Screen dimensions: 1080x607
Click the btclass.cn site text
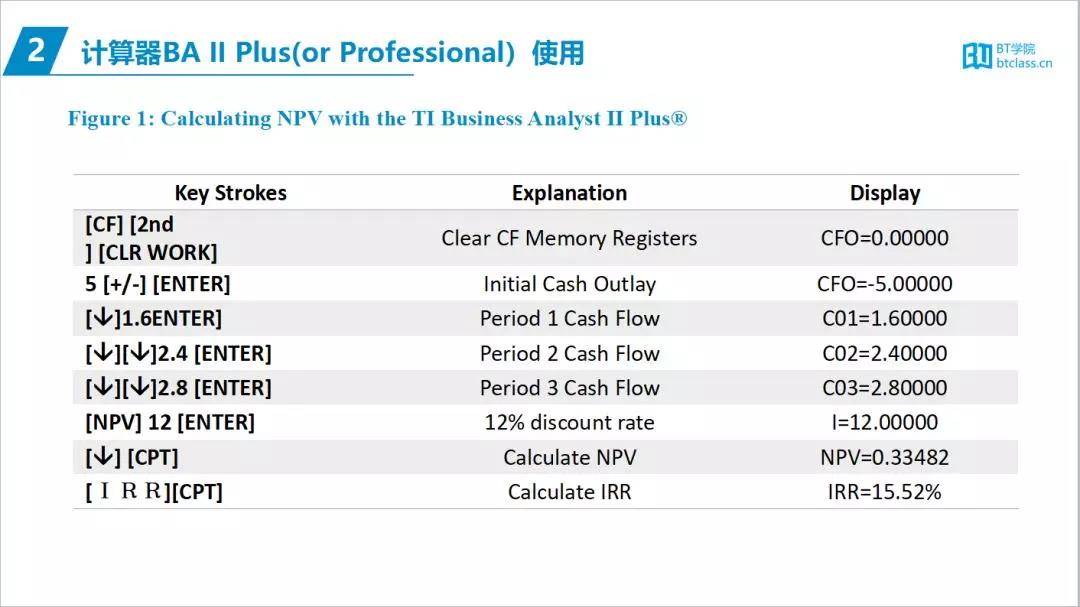click(1024, 63)
